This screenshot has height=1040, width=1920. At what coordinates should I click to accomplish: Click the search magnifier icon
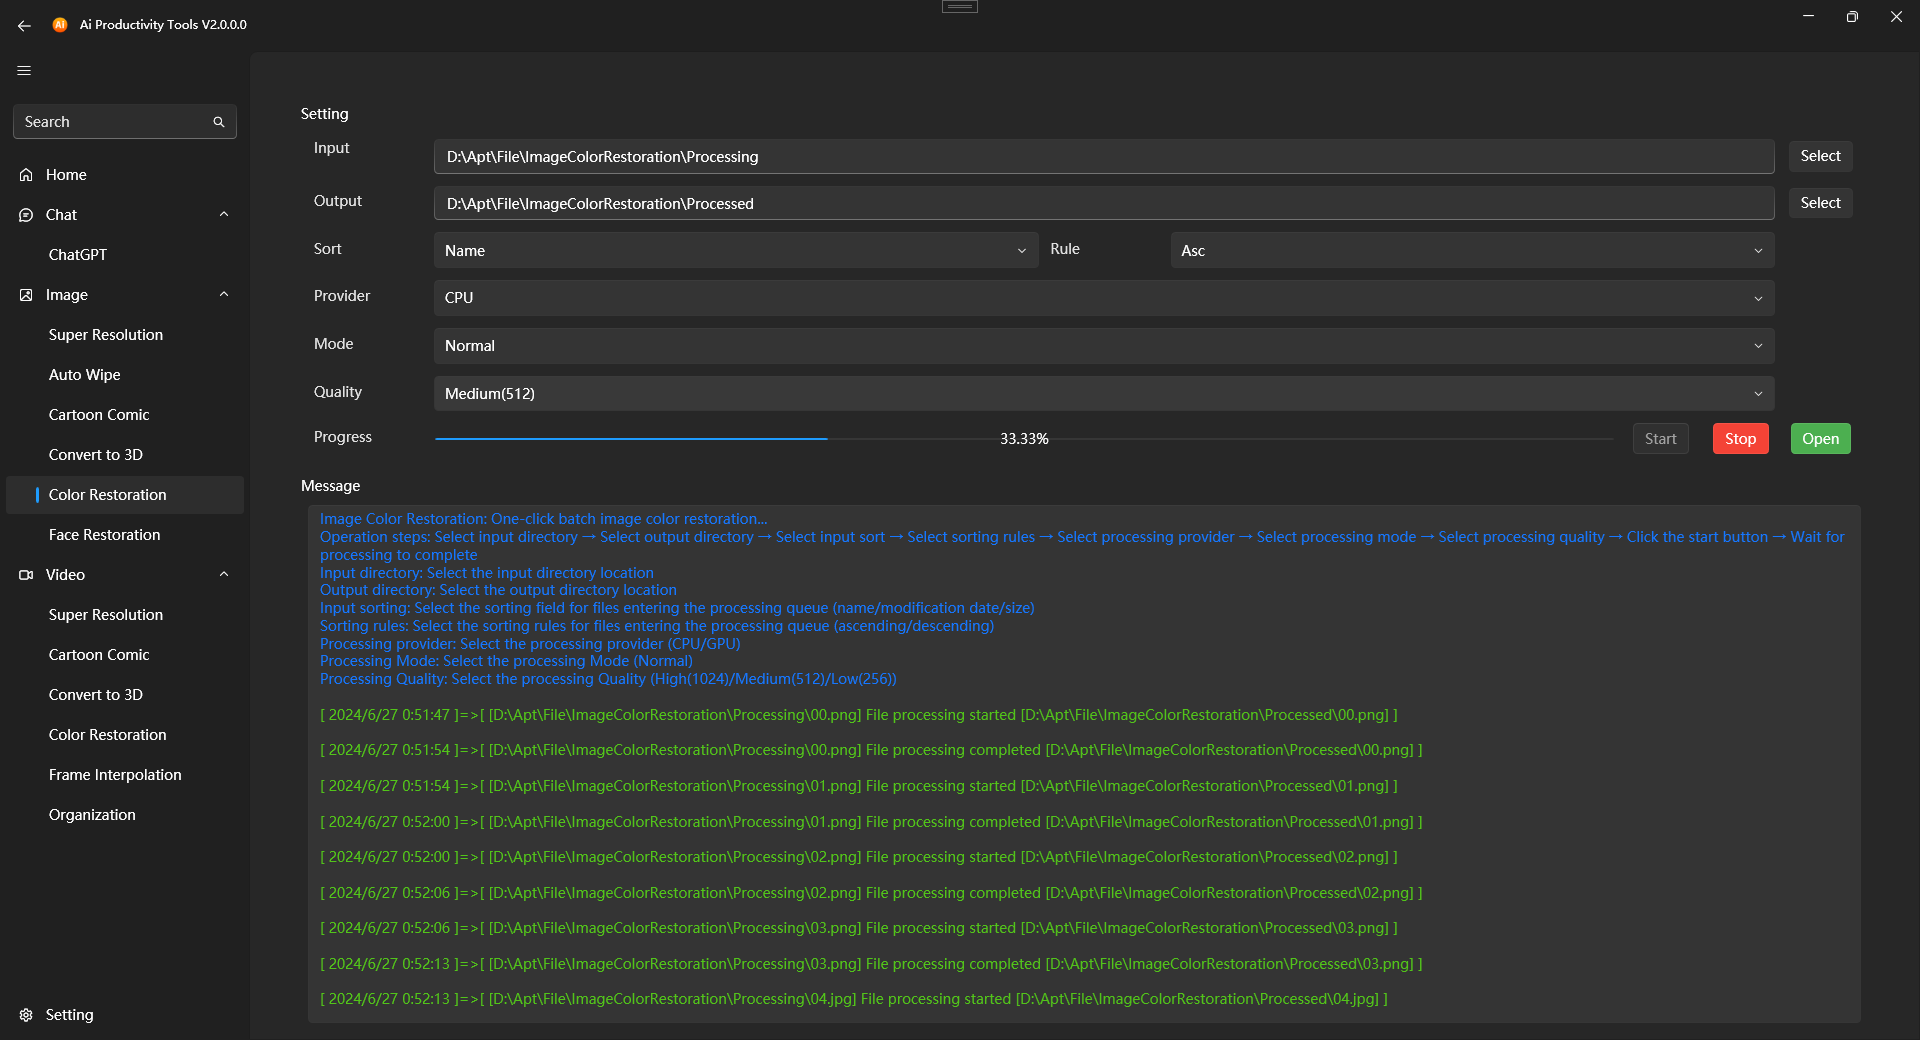tap(219, 122)
